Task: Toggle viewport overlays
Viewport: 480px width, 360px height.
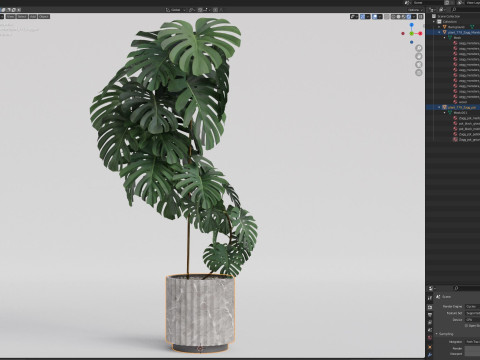Action: click(x=375, y=17)
